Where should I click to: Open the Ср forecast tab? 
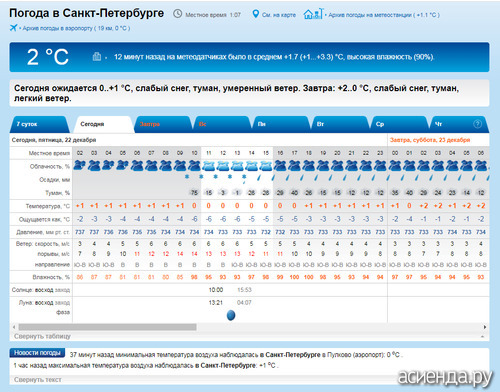pos(399,124)
